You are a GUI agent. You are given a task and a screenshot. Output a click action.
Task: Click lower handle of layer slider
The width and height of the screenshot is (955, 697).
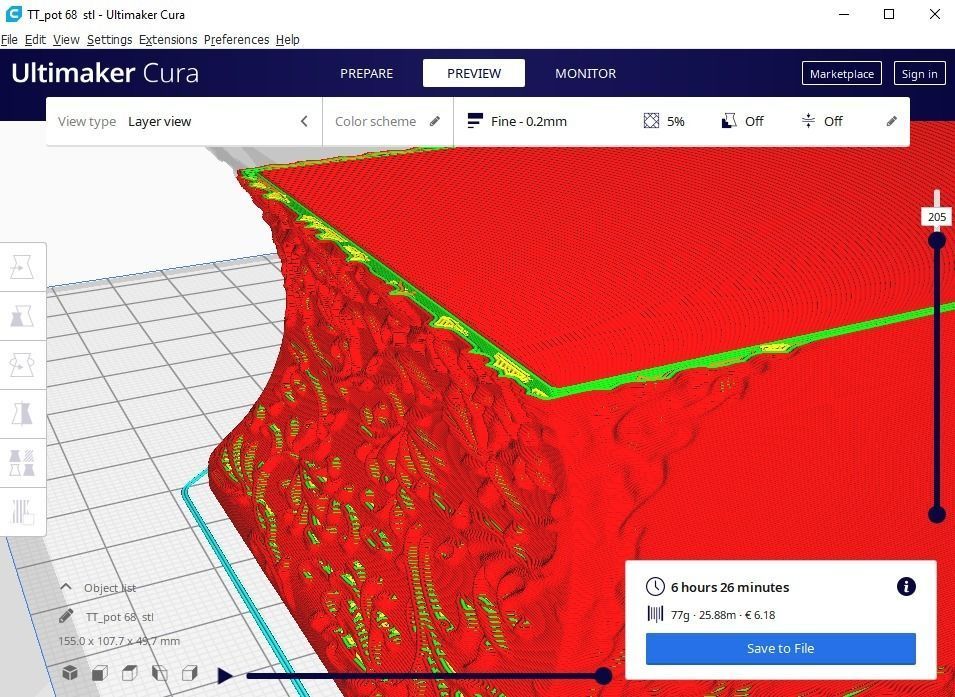click(x=937, y=515)
